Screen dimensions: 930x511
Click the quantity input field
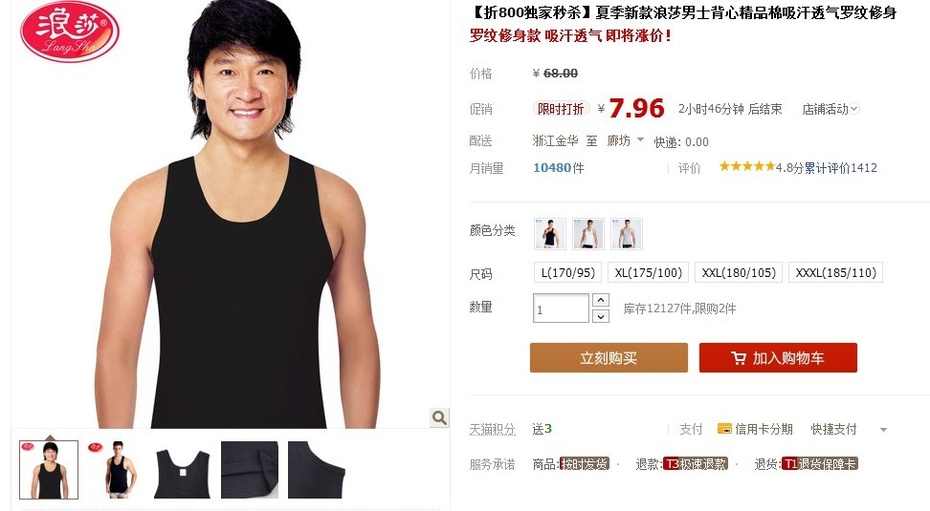560,308
